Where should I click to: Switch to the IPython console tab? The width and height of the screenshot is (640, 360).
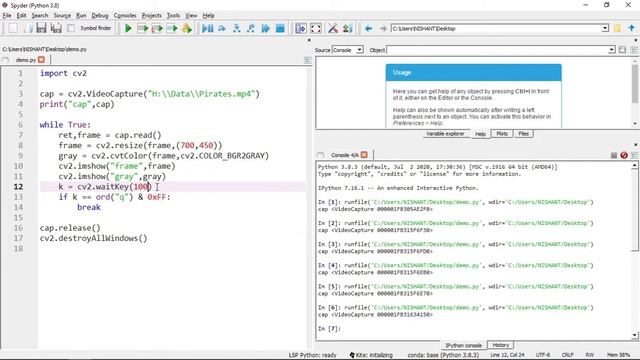(463, 345)
